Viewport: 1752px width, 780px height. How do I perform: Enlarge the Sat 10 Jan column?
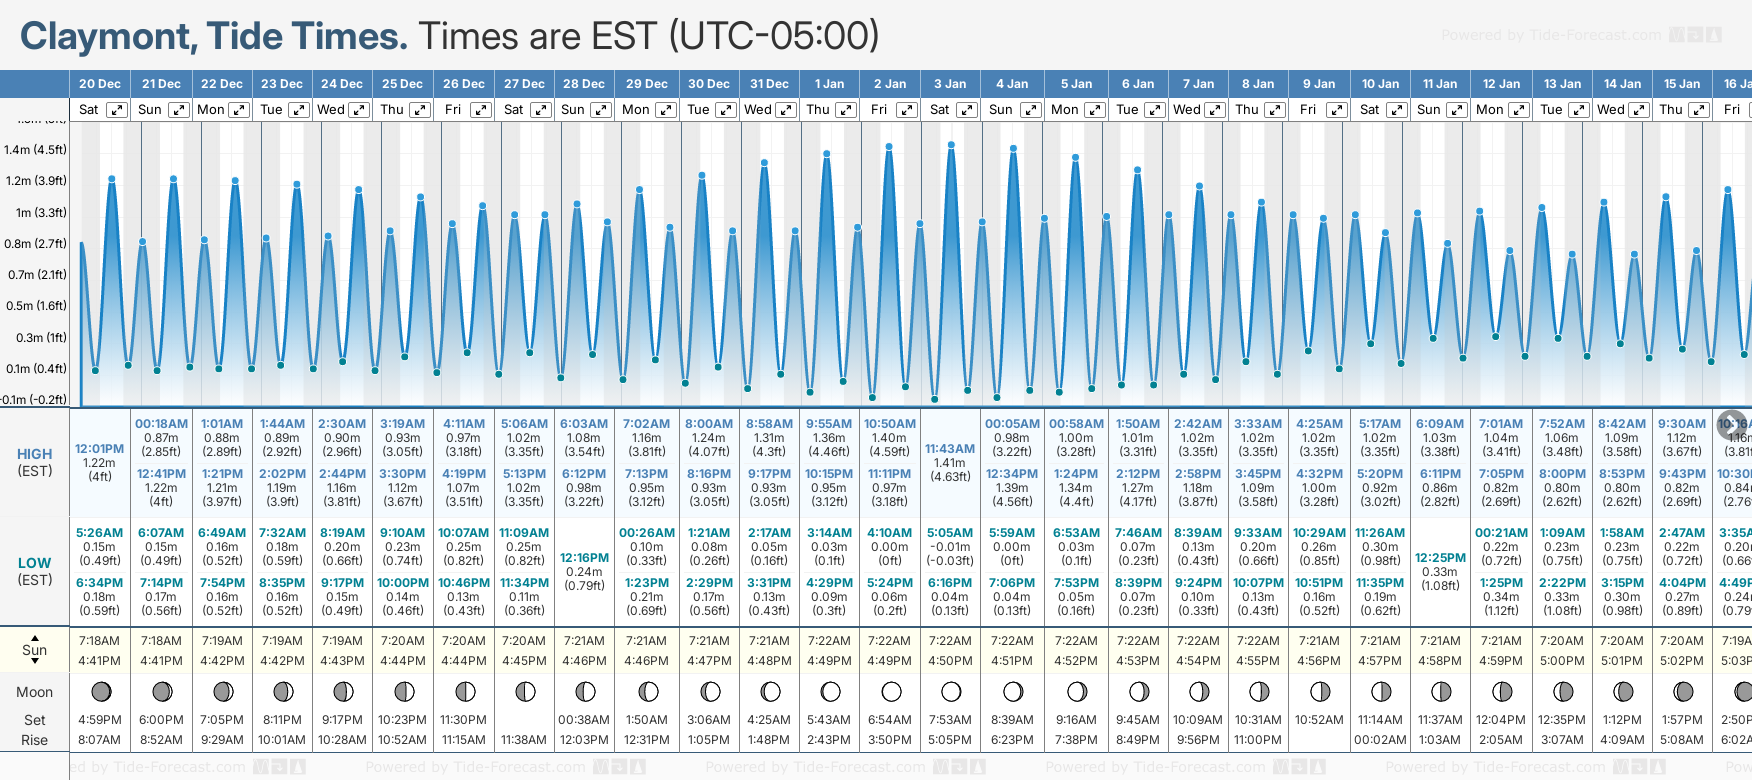[x=1397, y=110]
